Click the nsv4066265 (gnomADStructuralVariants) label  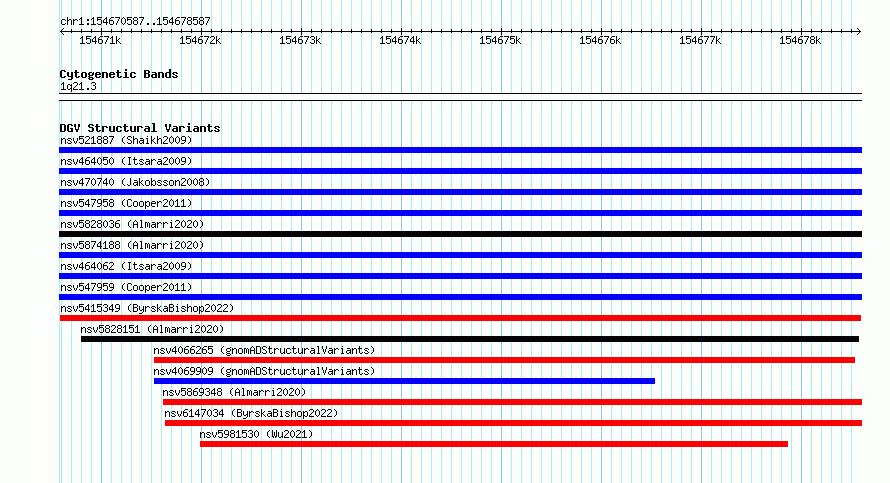(264, 350)
